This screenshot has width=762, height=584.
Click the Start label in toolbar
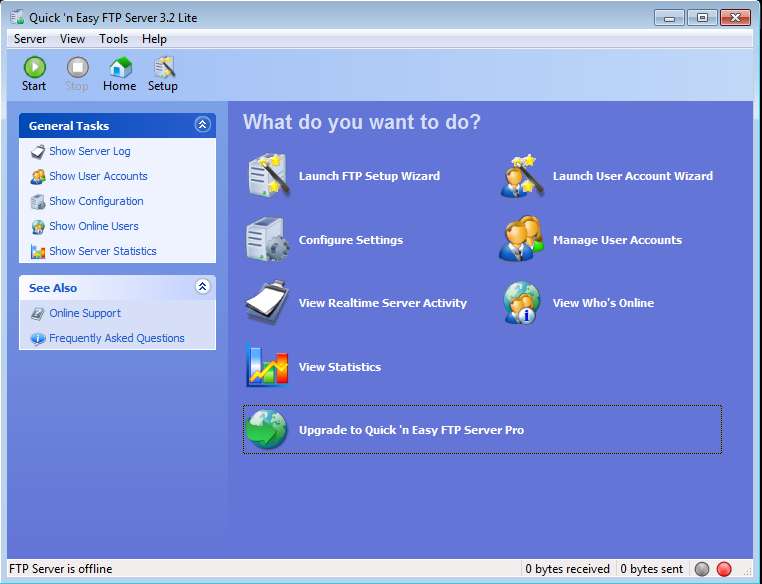tap(34, 86)
